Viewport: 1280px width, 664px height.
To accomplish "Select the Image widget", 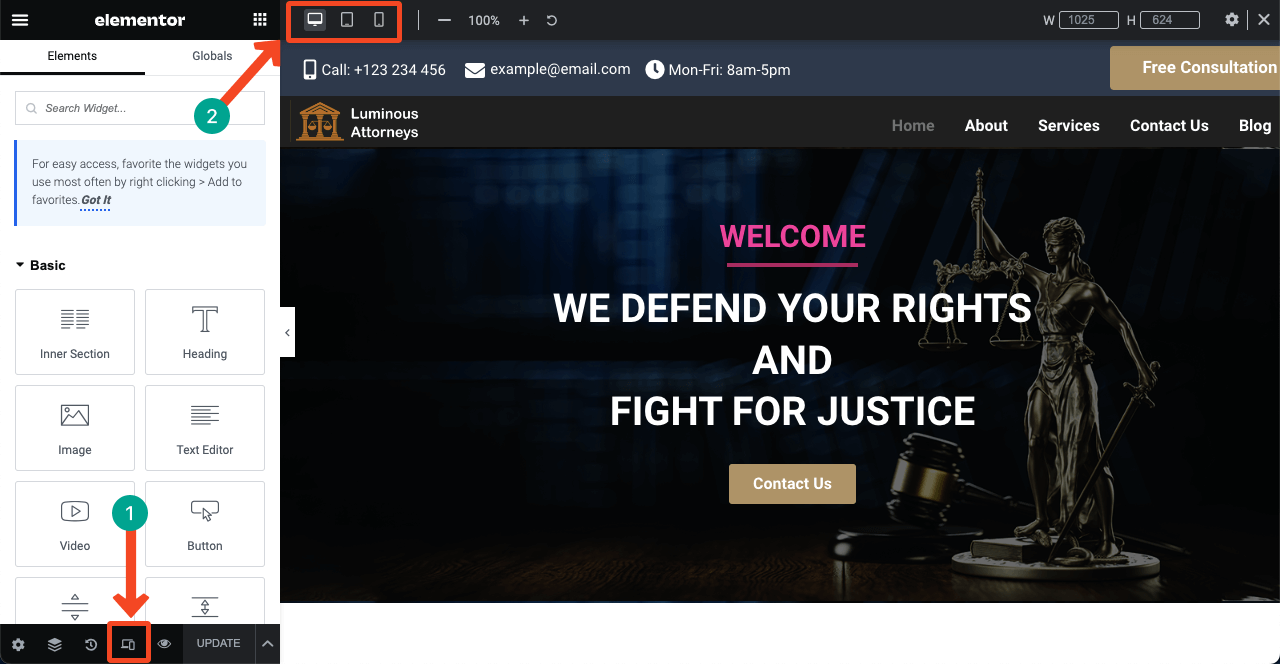I will coord(75,428).
